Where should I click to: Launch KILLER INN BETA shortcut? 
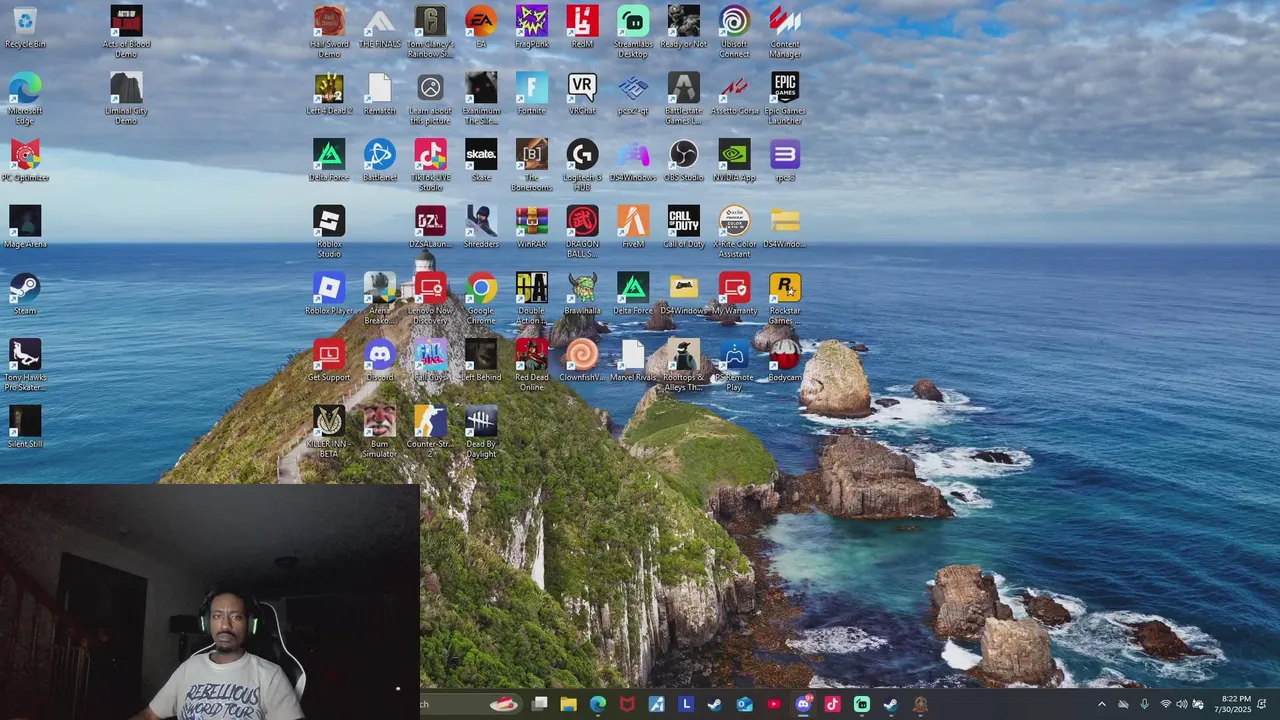click(329, 432)
